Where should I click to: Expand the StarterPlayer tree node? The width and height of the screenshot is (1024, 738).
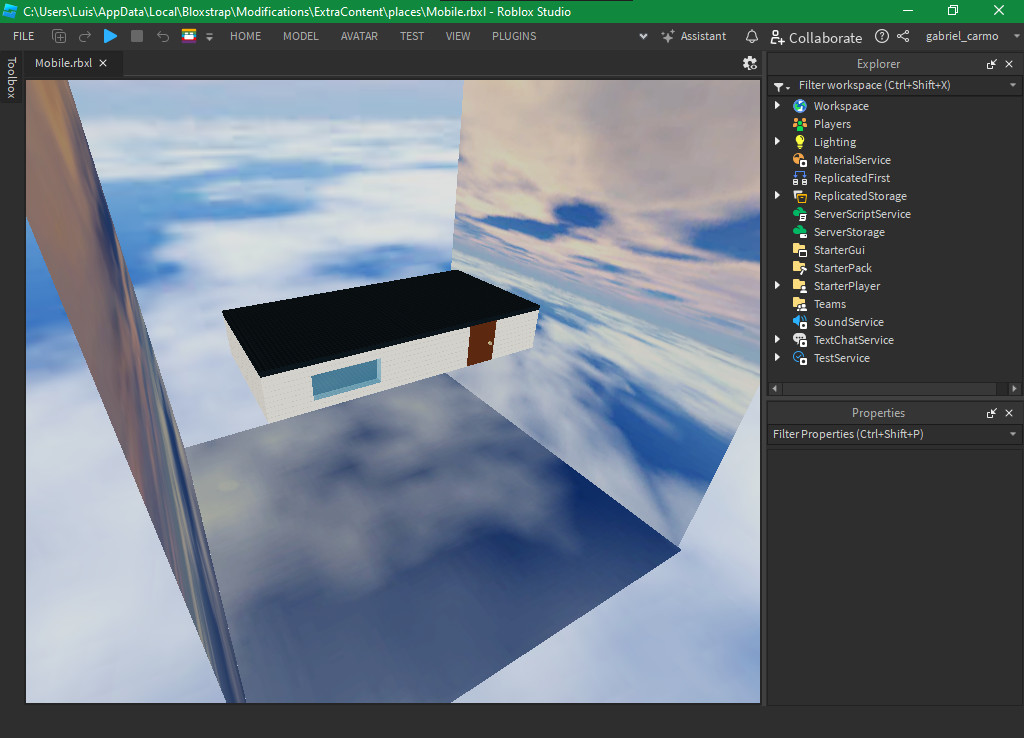(x=777, y=285)
